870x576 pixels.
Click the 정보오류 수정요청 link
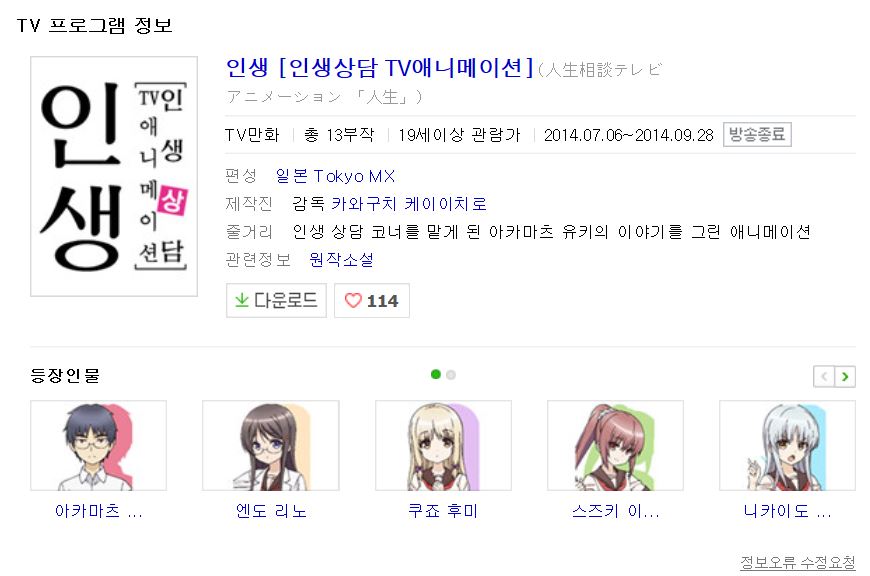click(798, 563)
